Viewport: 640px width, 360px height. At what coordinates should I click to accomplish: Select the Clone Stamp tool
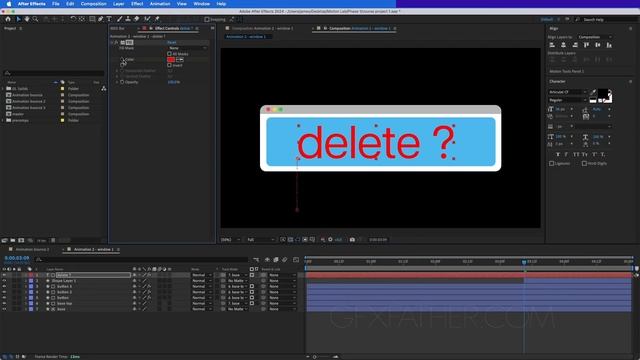(128, 19)
